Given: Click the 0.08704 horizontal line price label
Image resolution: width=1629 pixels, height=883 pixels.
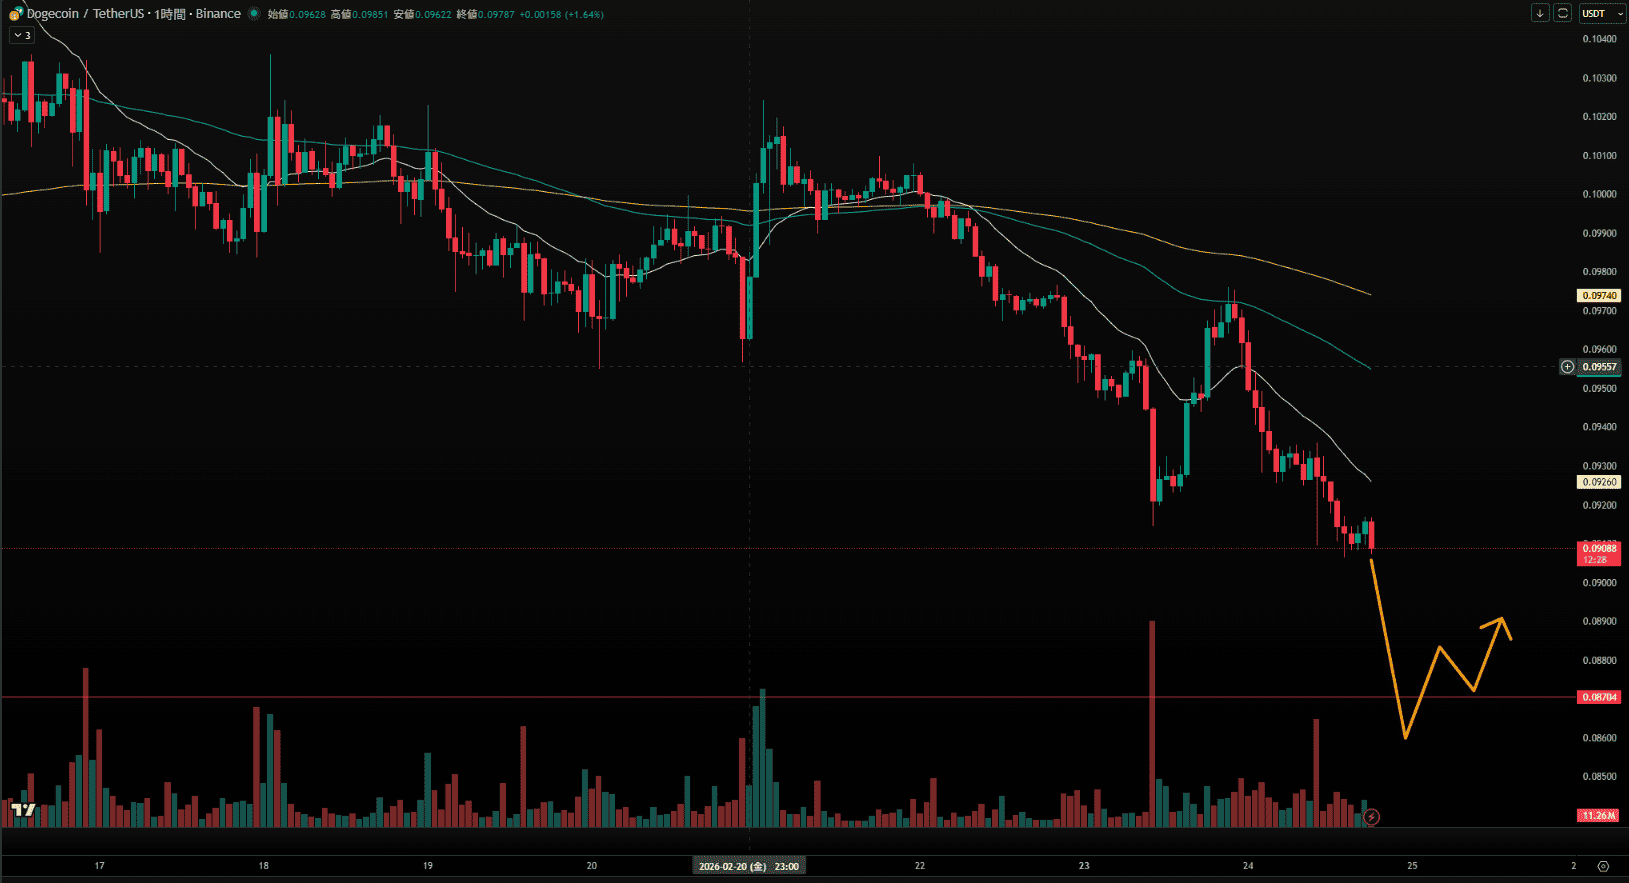Looking at the screenshot, I should [1598, 697].
